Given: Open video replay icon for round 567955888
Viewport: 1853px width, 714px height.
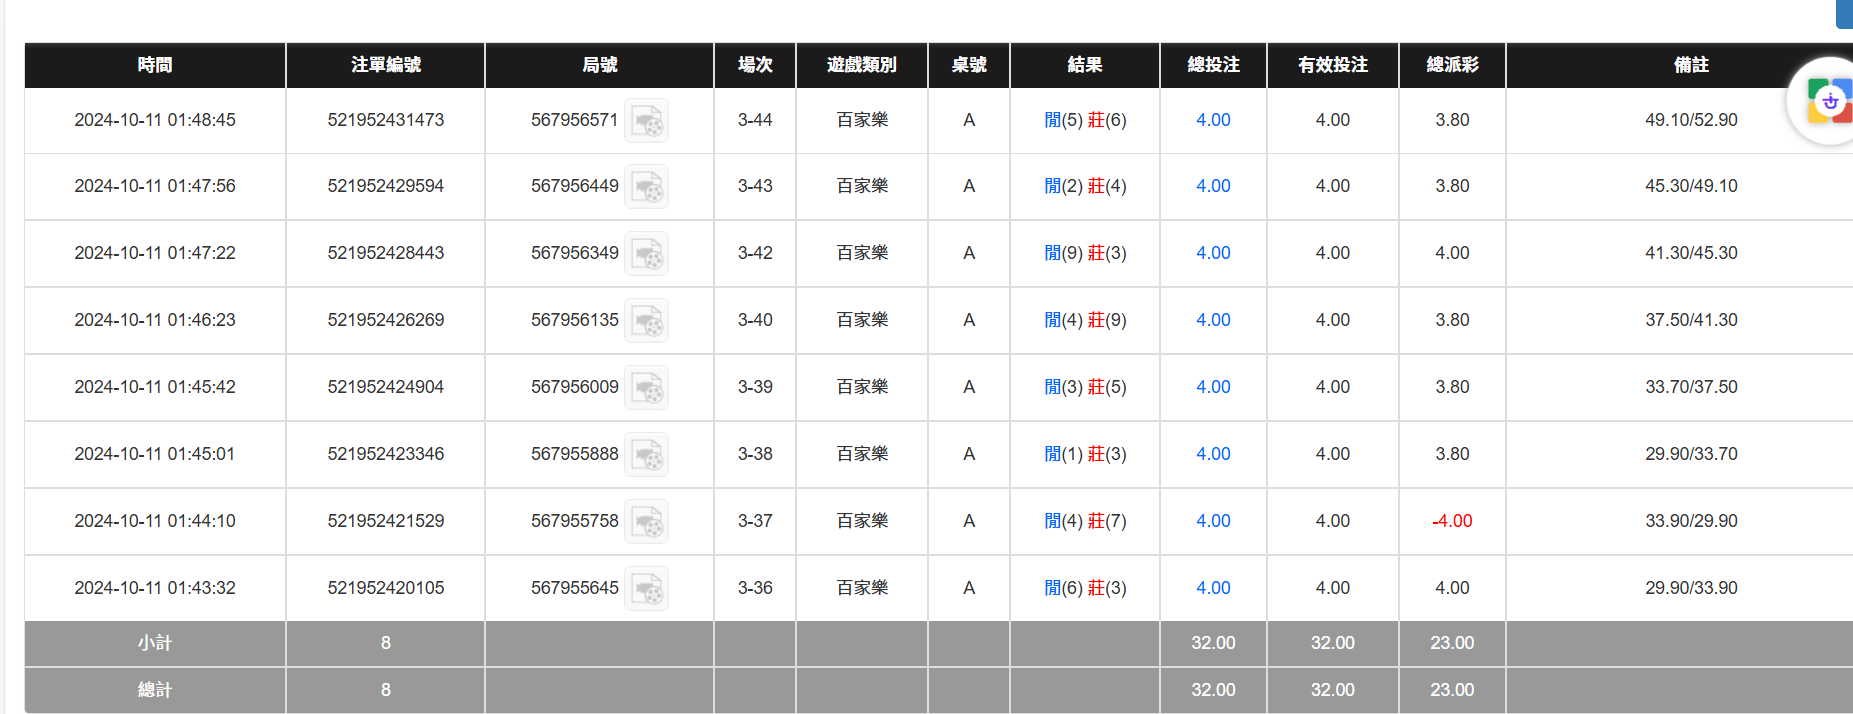Looking at the screenshot, I should [x=646, y=455].
